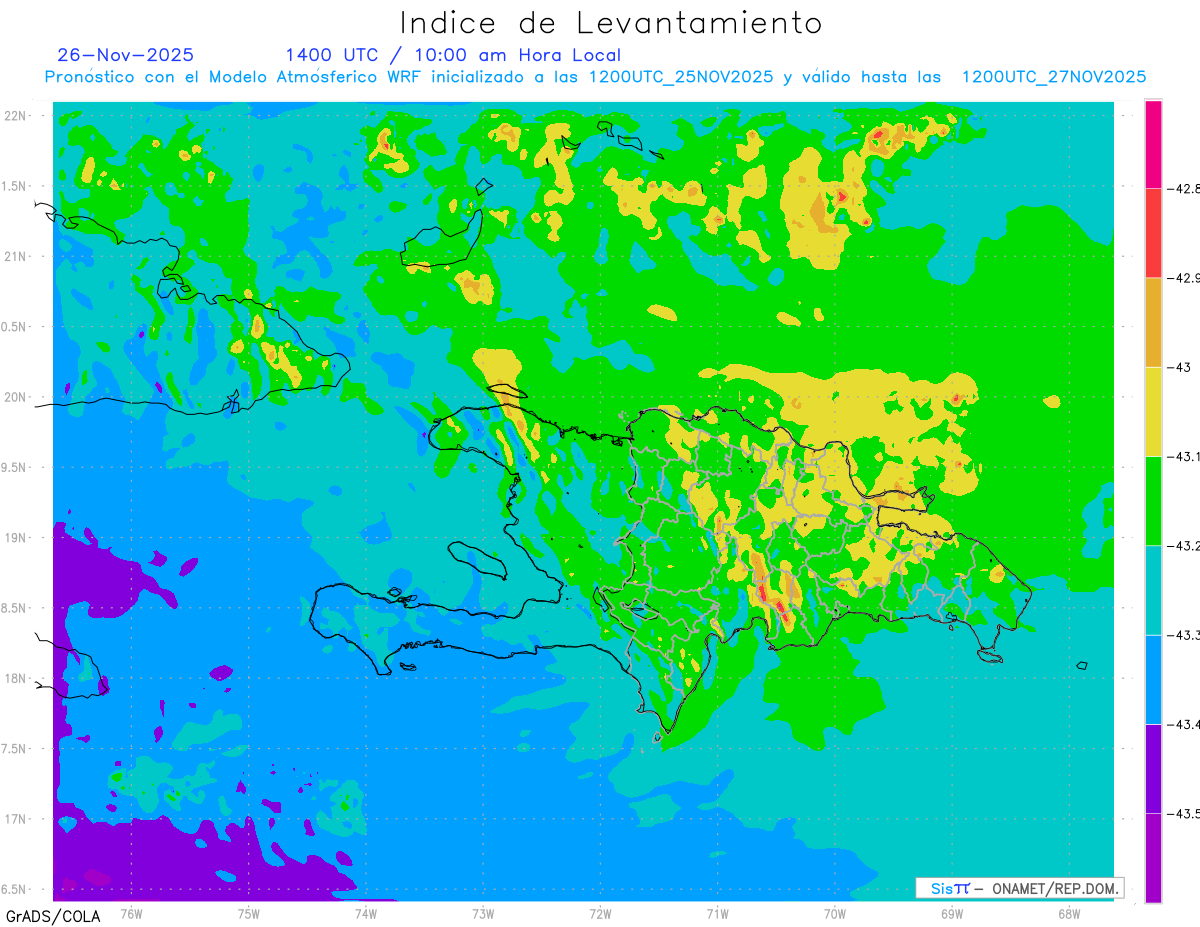Click the '1400 UTC / 10:00 am Hora Local' text
Screen dimensions: 1200x927
453,55
